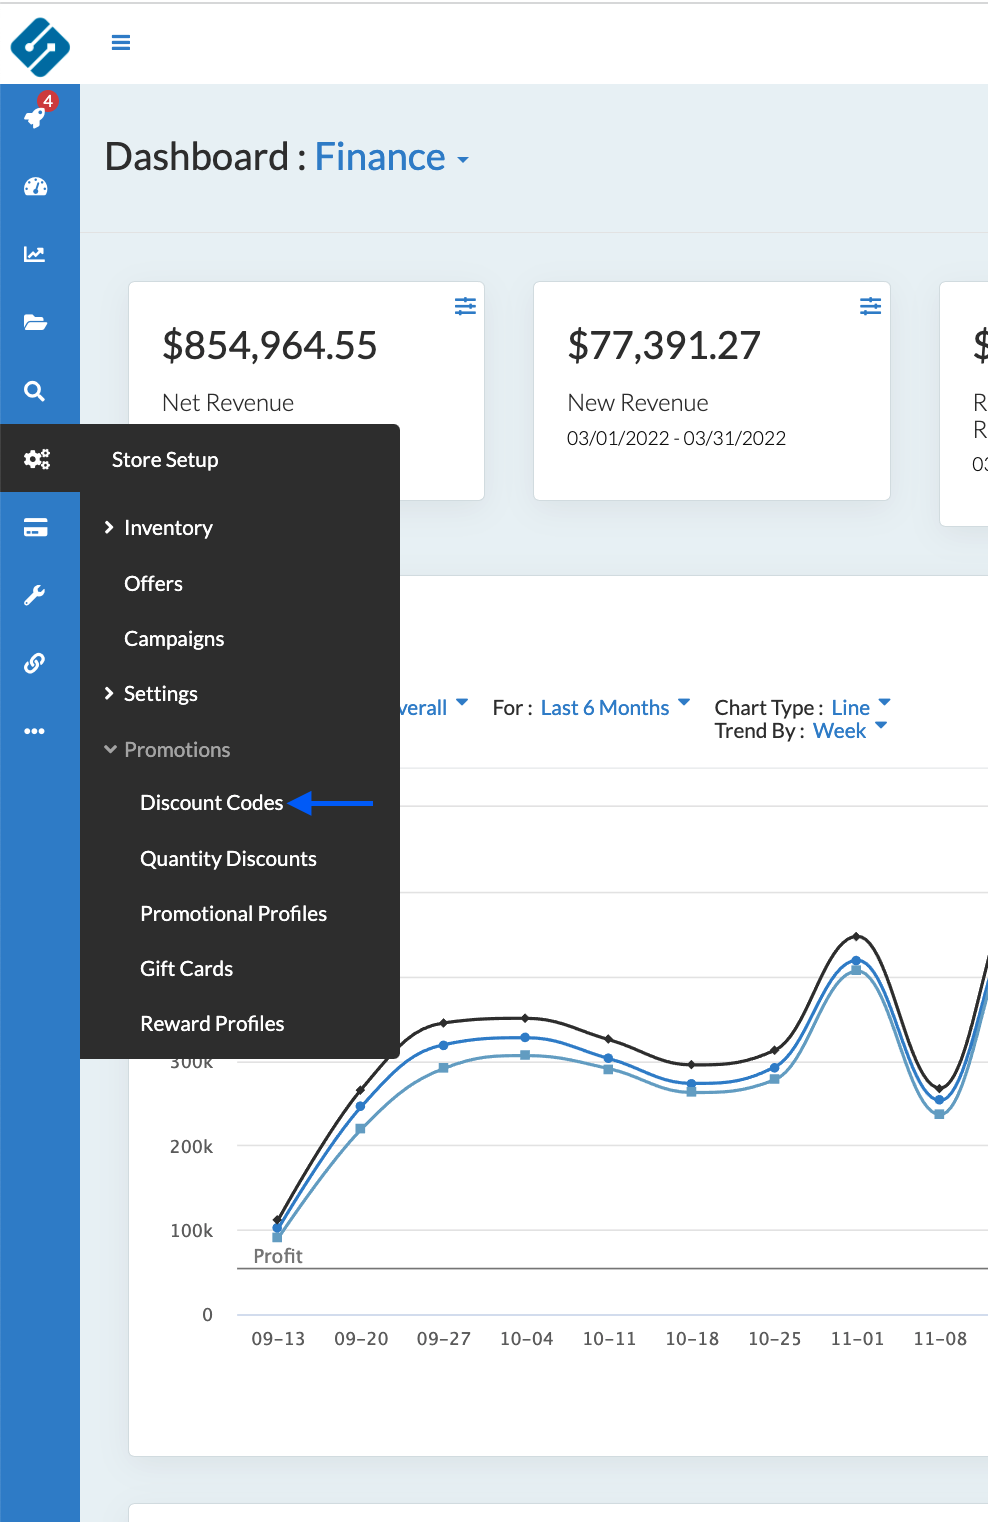Viewport: 988px width, 1522px height.
Task: Click the rocket notifications icon in sidebar
Action: (x=36, y=117)
